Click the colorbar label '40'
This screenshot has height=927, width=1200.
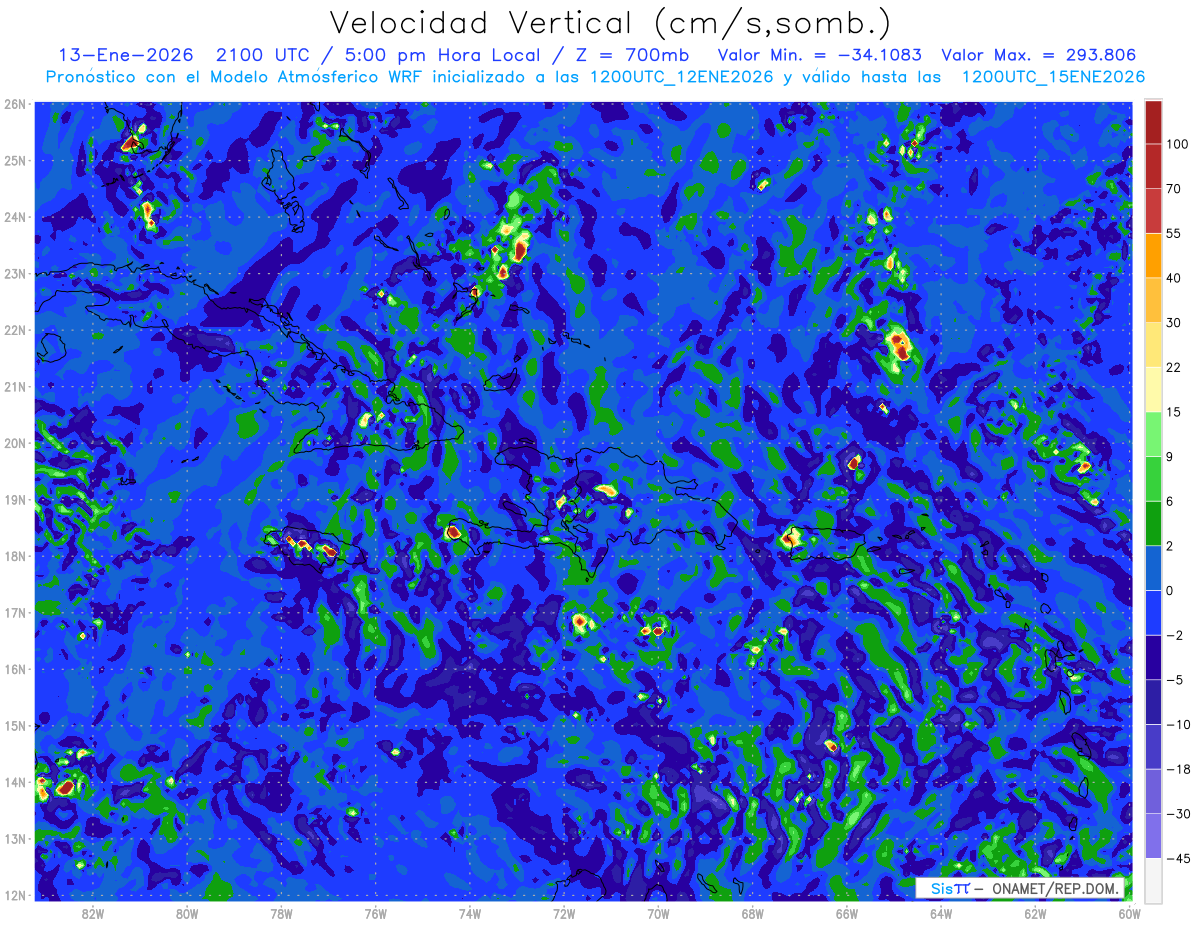point(1174,277)
